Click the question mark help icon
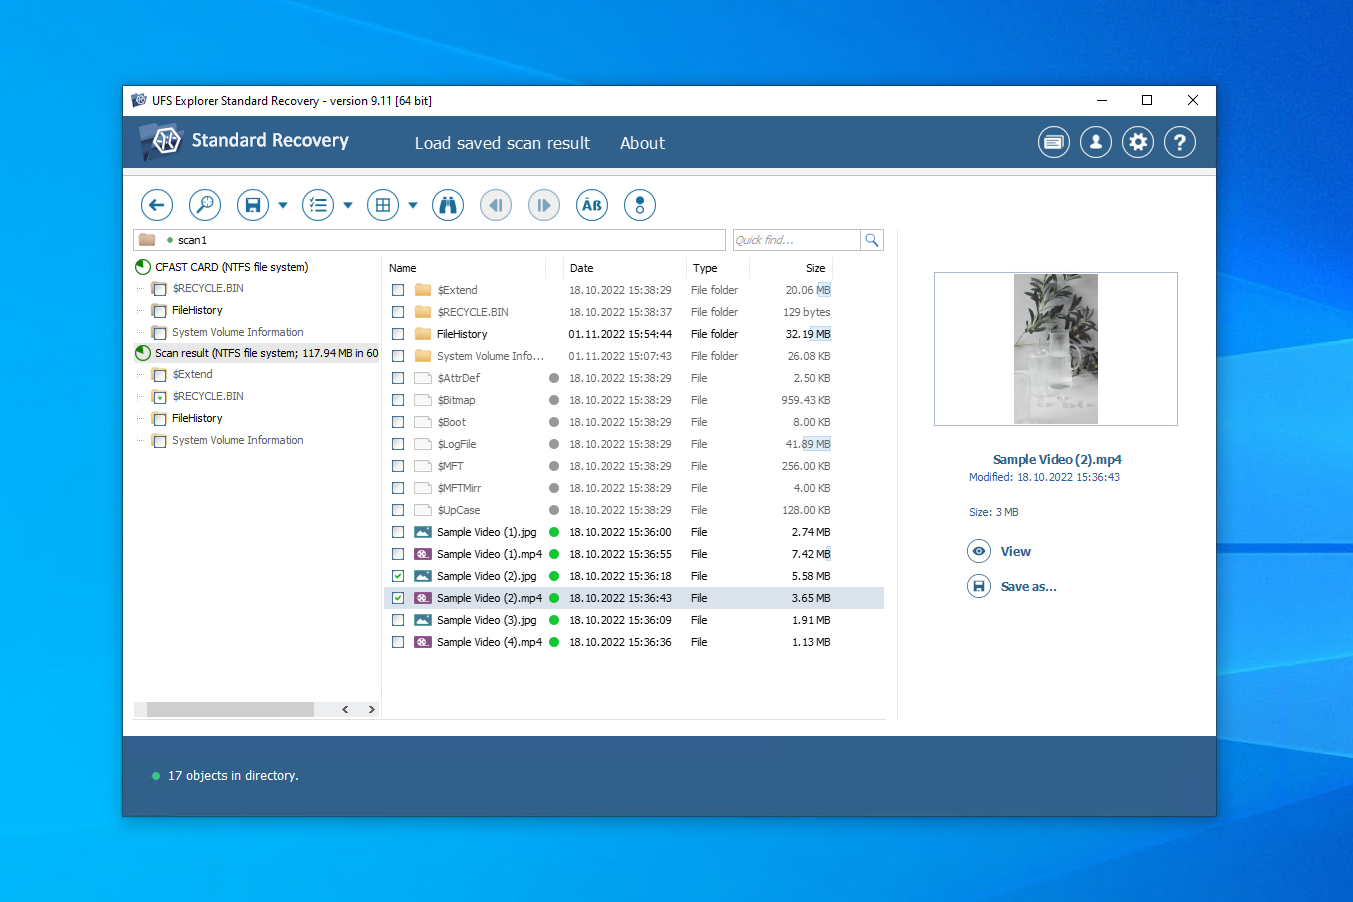This screenshot has height=902, width=1353. [1180, 142]
